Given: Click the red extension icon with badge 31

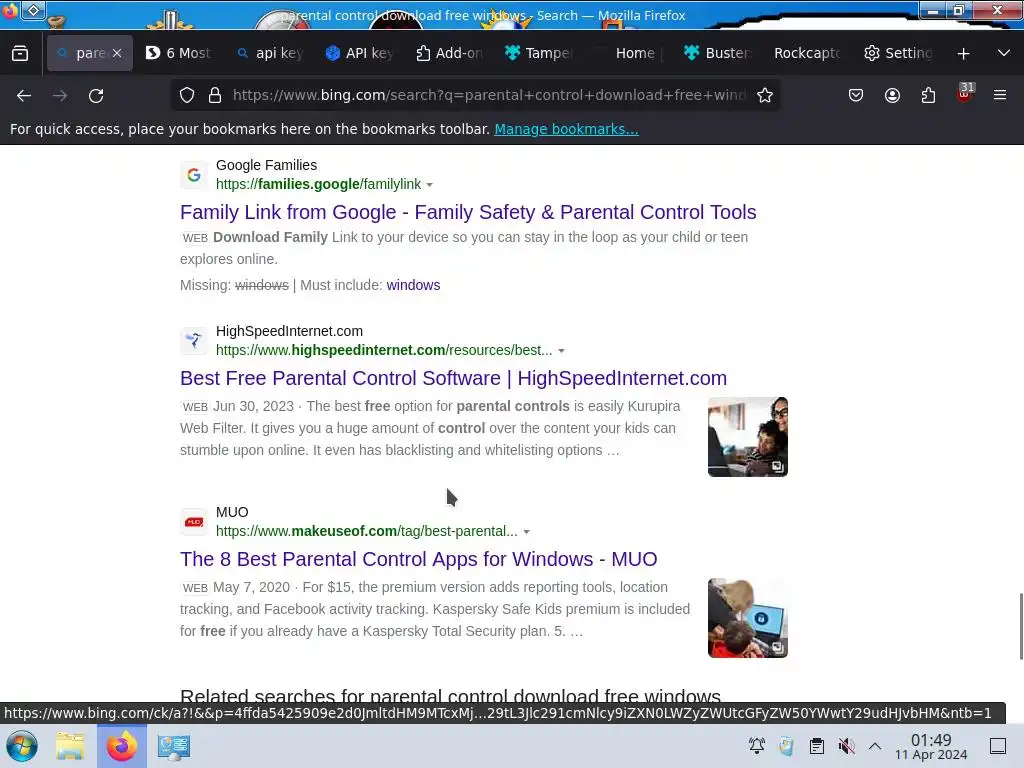Looking at the screenshot, I should [x=965, y=94].
